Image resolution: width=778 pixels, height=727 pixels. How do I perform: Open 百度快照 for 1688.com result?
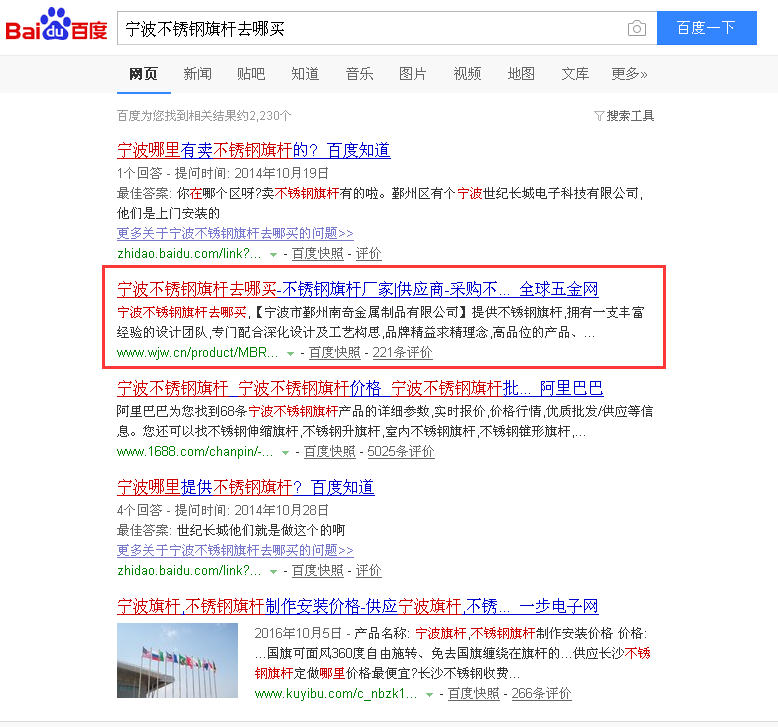(329, 452)
